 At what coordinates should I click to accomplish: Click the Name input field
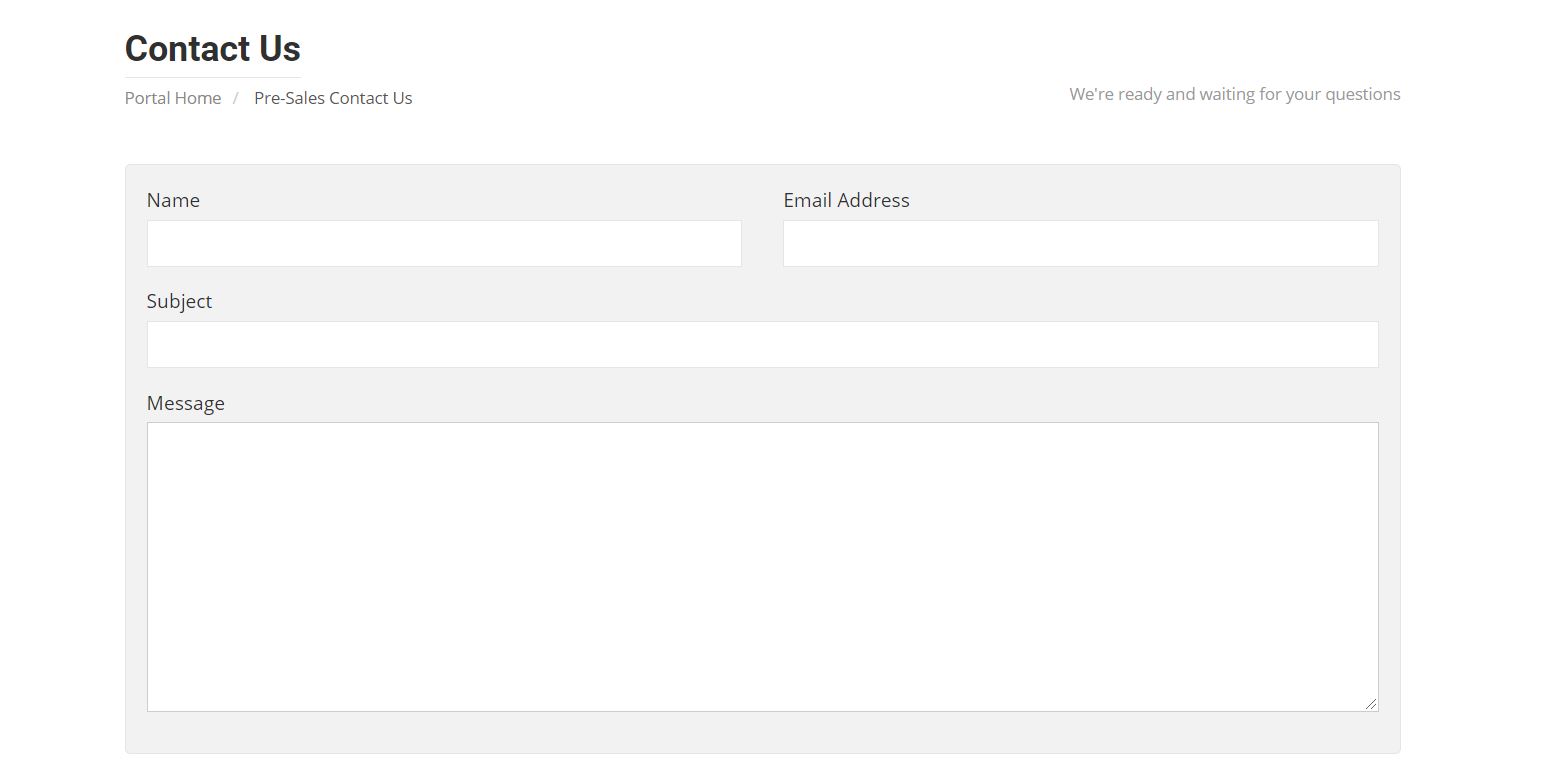444,243
